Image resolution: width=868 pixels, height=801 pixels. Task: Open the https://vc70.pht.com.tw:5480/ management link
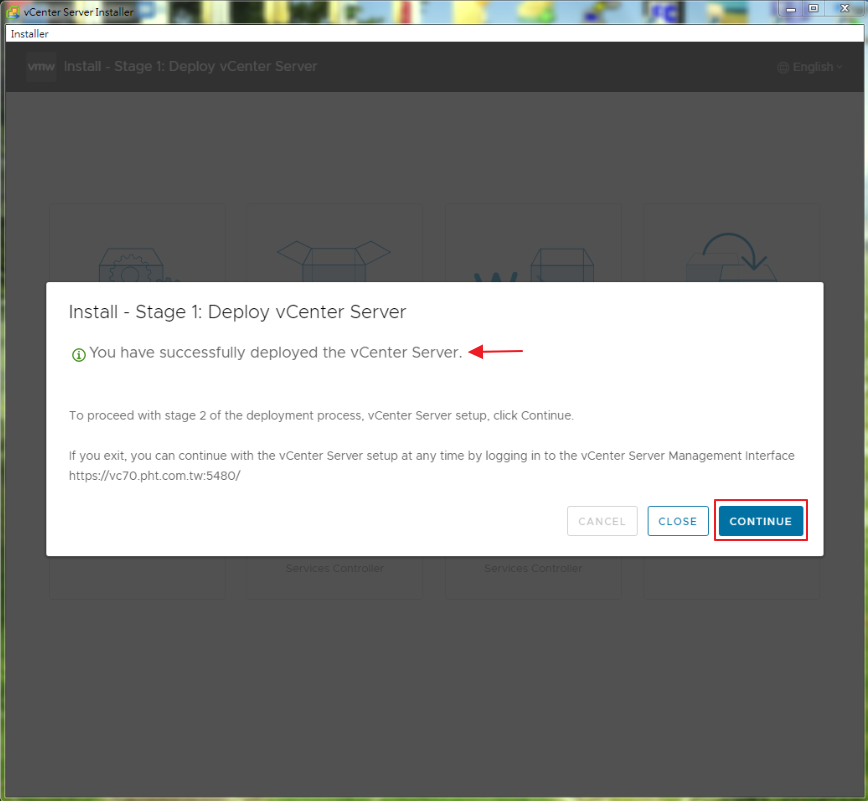coord(154,476)
